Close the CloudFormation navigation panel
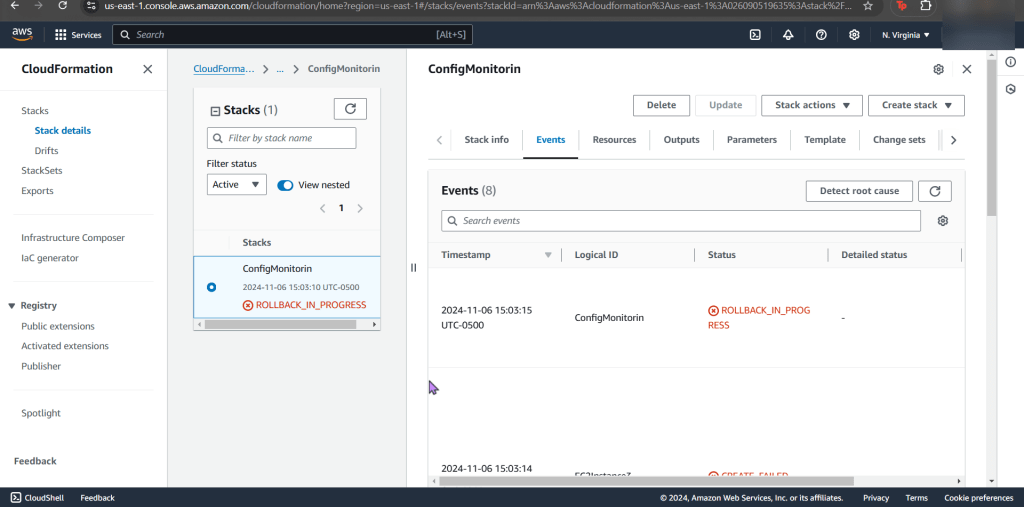 [x=147, y=69]
